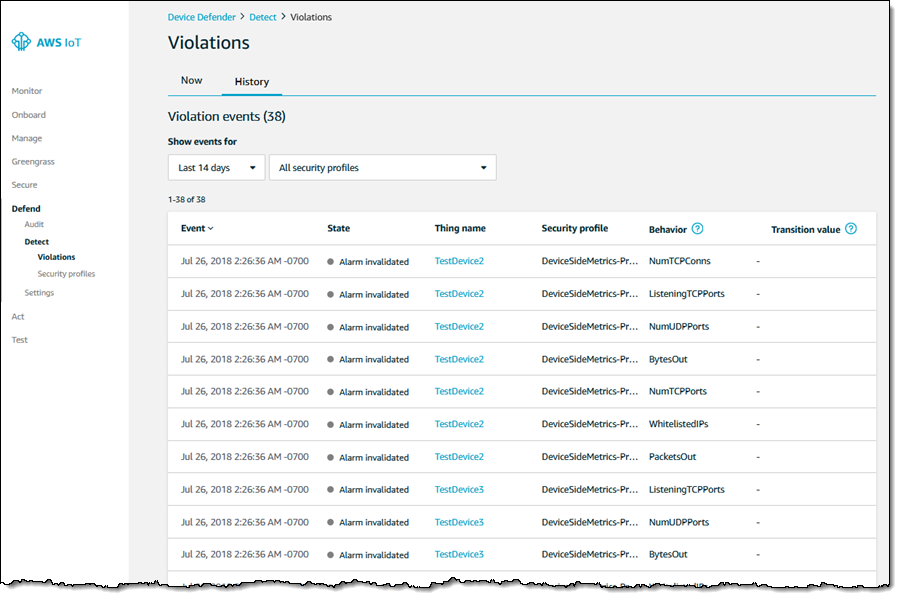Image resolution: width=900 pixels, height=598 pixels.
Task: Click the Behavior column help icon
Action: (697, 229)
